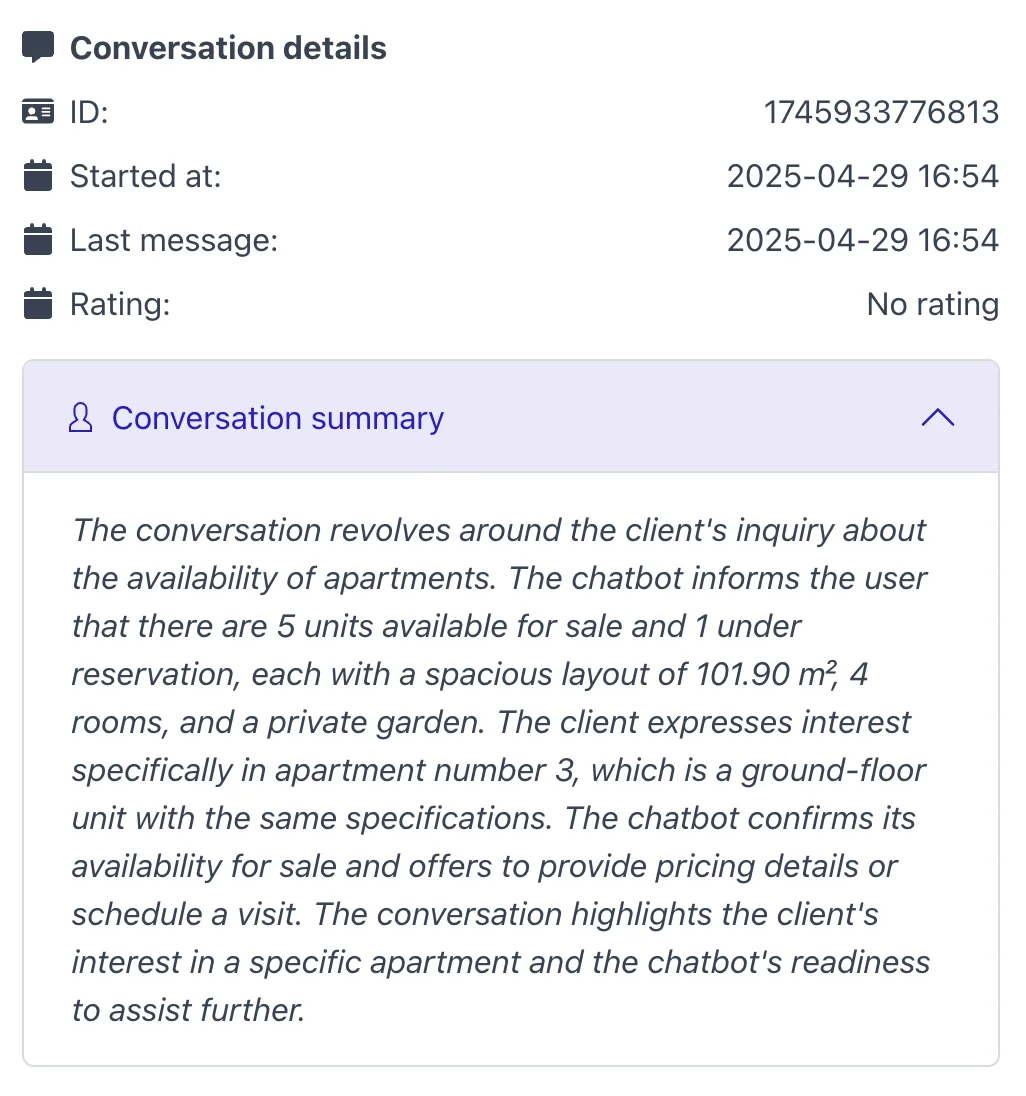Click the empty area of the summary header bar
Viewport: 1026px width, 1096px height.
680,418
